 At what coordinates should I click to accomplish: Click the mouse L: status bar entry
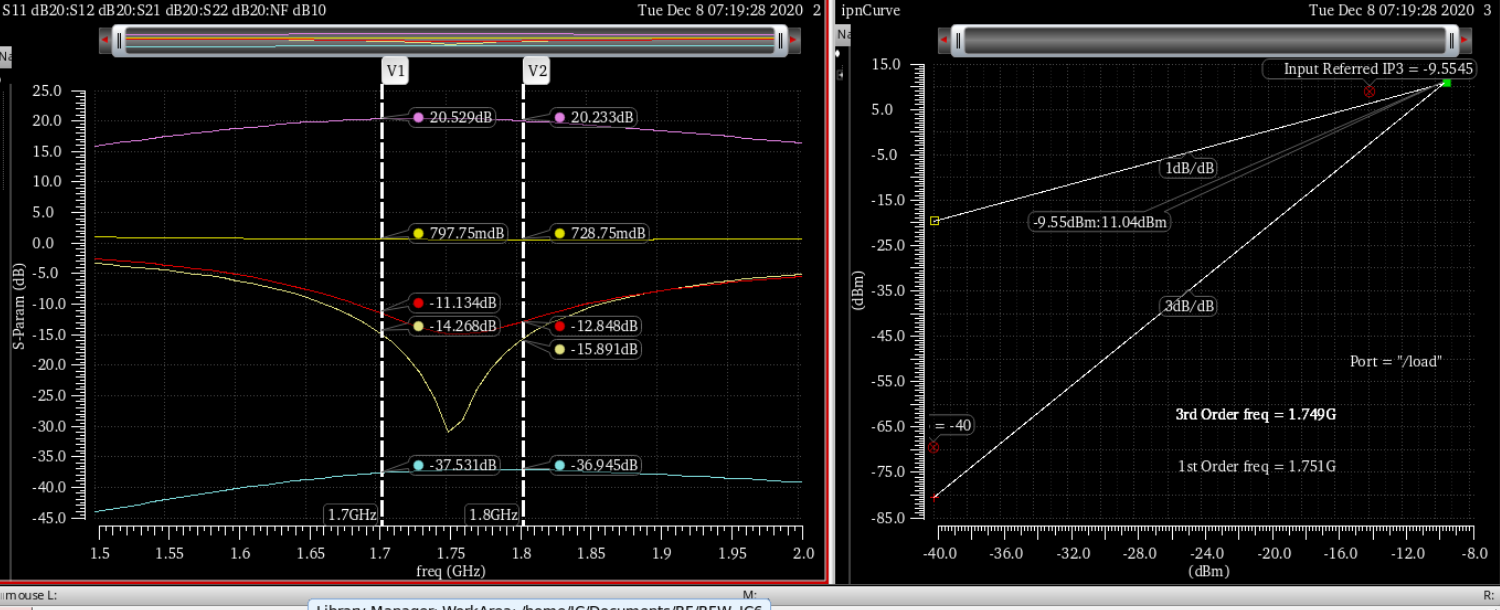coord(29,595)
